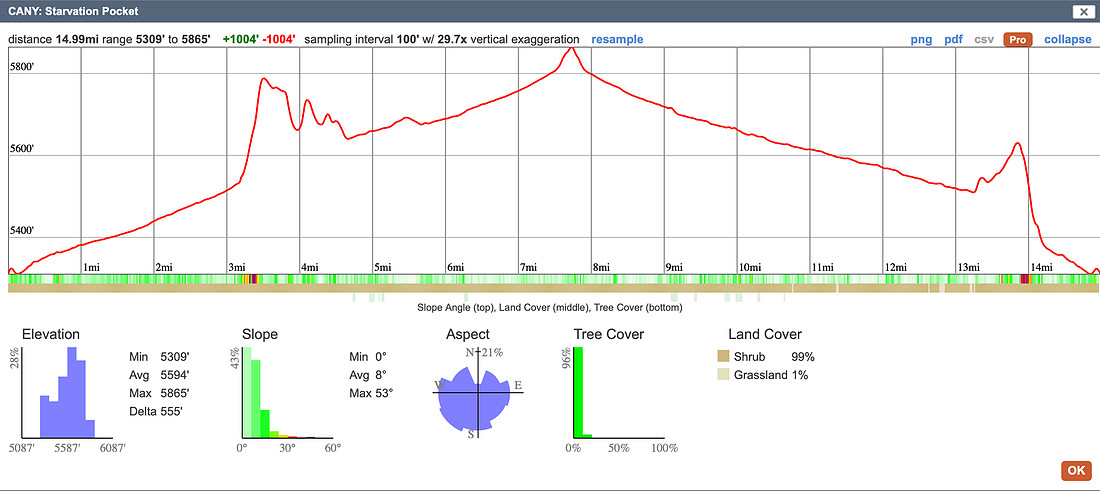This screenshot has width=1100, height=491.
Task: Click the red steep slope segment near 14mi
Action: click(1024, 279)
